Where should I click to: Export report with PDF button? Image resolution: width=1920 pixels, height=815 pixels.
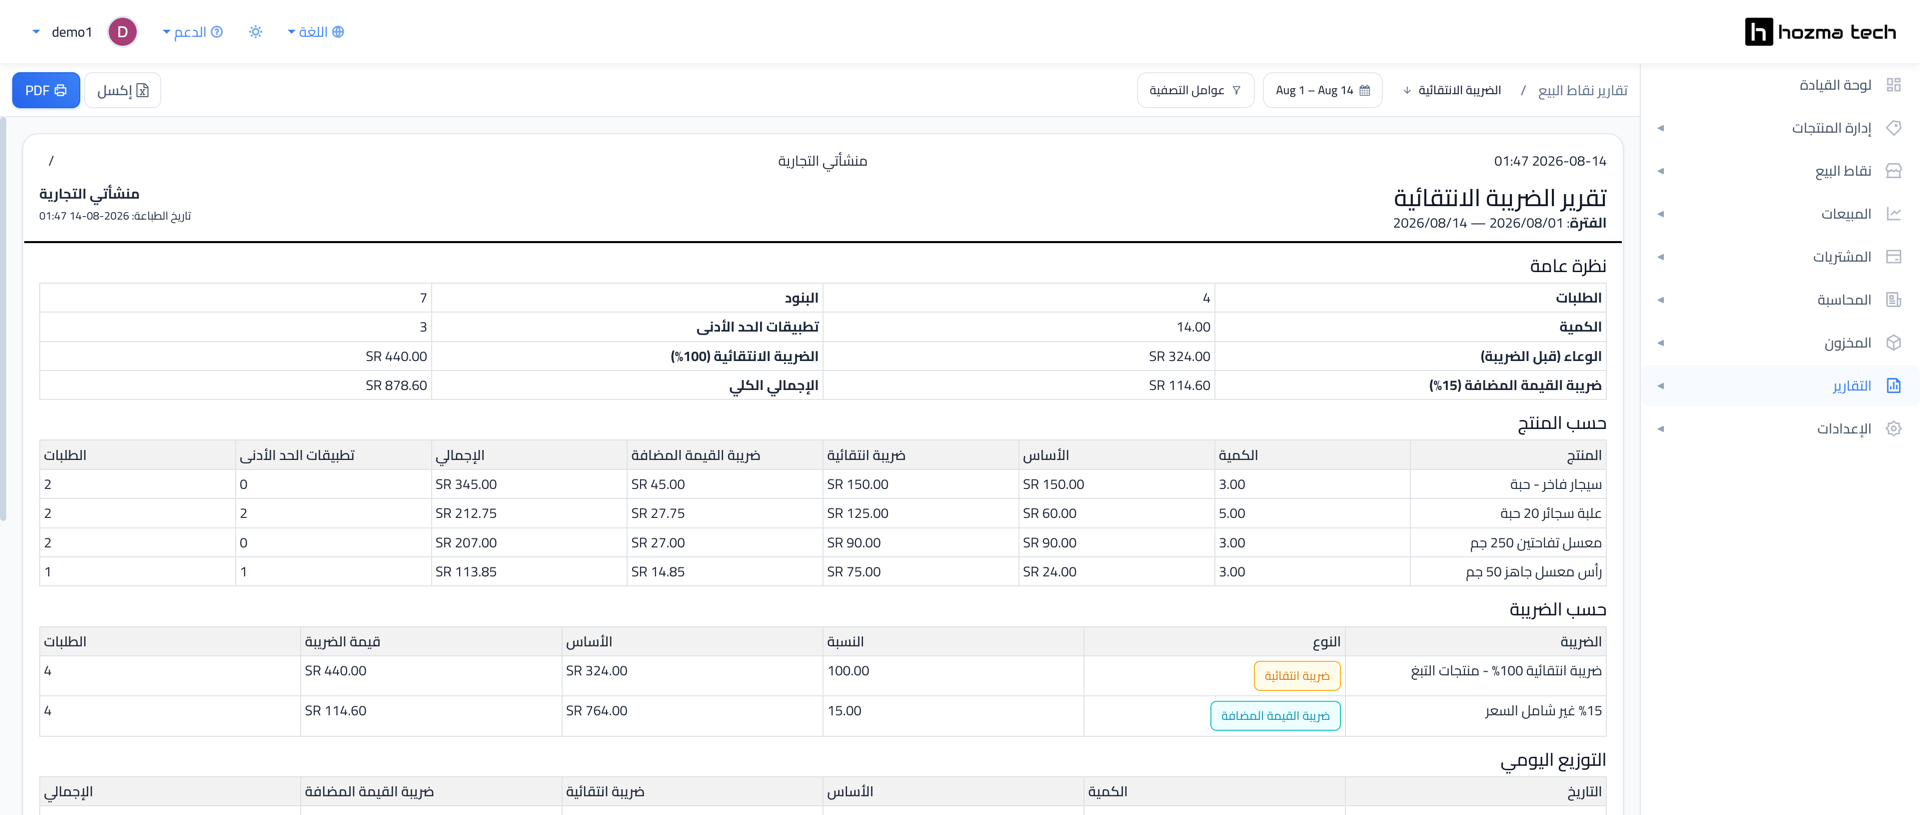(x=46, y=90)
